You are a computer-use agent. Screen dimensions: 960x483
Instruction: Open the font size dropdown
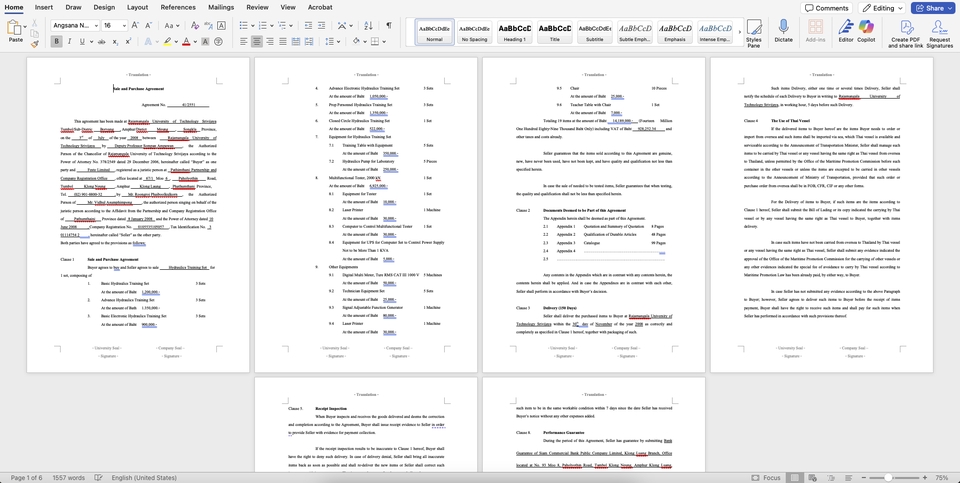[124, 26]
